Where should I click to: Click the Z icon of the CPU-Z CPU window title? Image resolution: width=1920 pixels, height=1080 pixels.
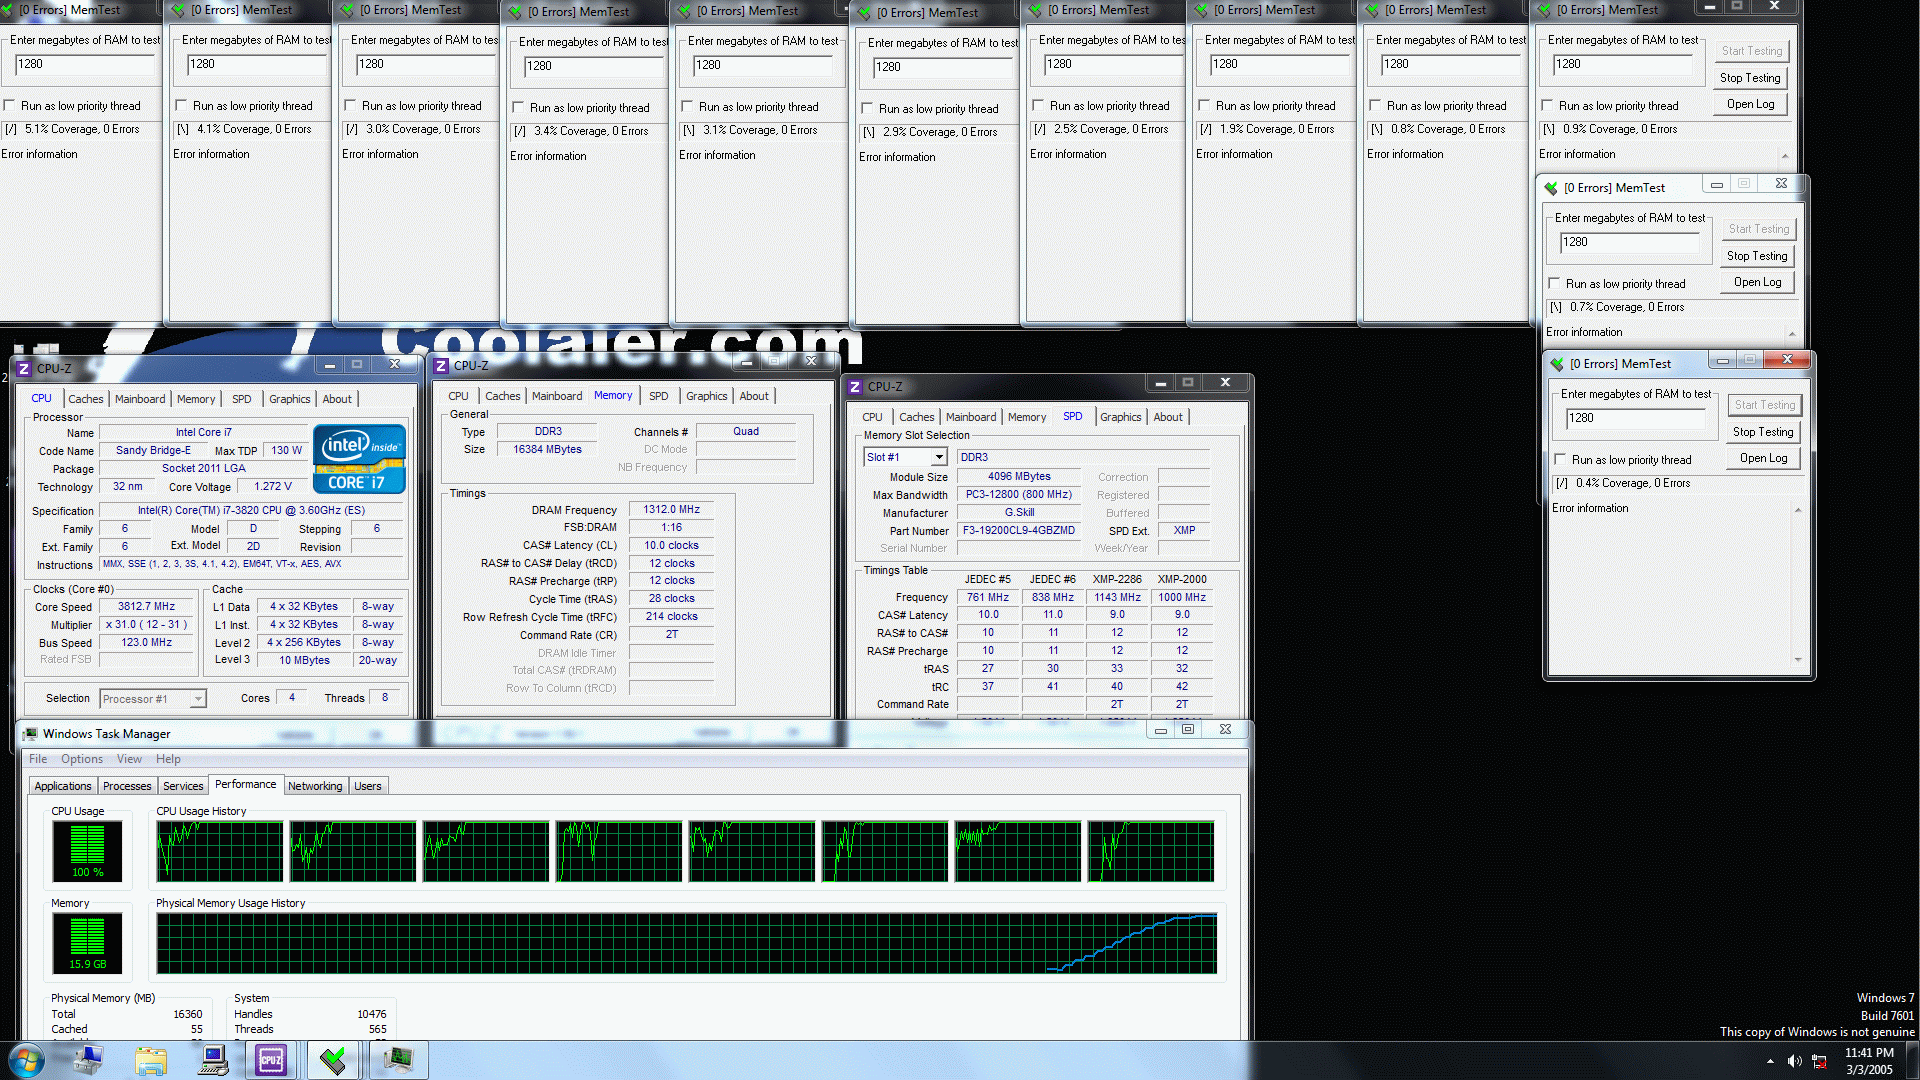click(24, 369)
